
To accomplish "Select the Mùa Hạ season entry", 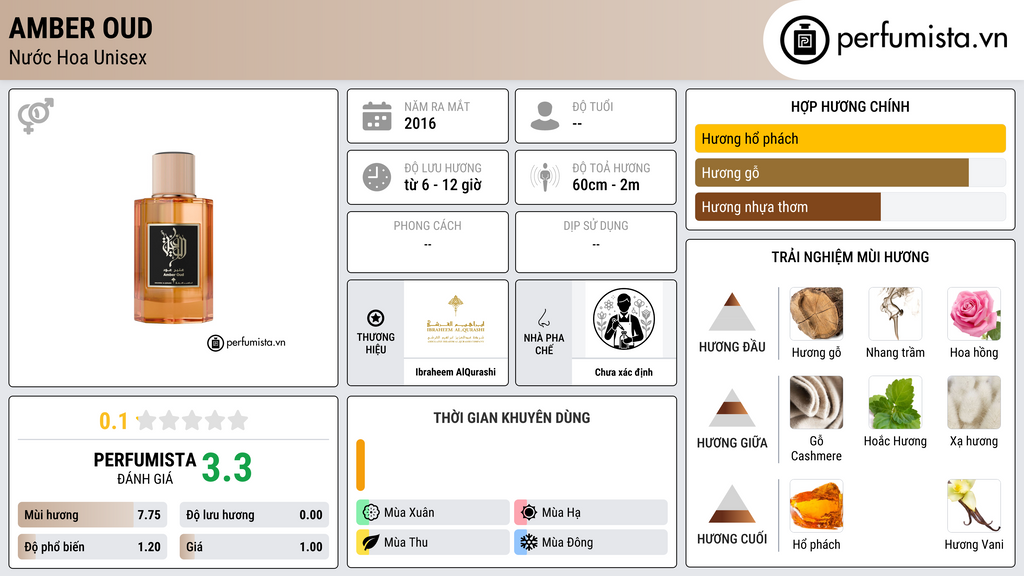I will (x=591, y=512).
